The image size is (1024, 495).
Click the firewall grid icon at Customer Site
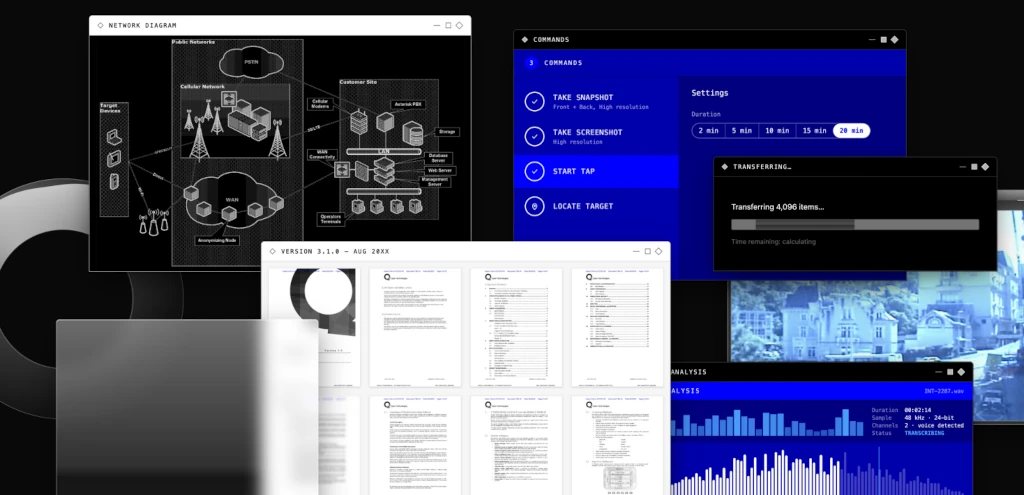[x=361, y=171]
